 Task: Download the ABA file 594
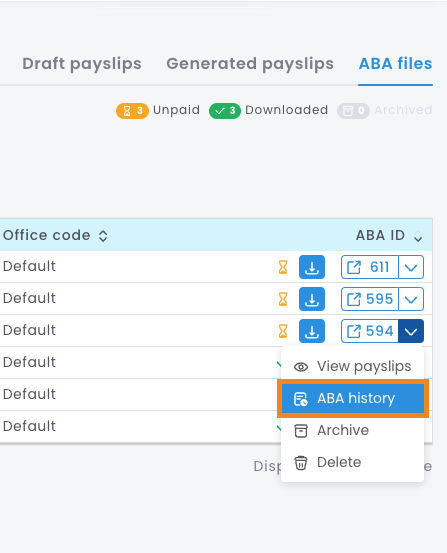tap(312, 331)
